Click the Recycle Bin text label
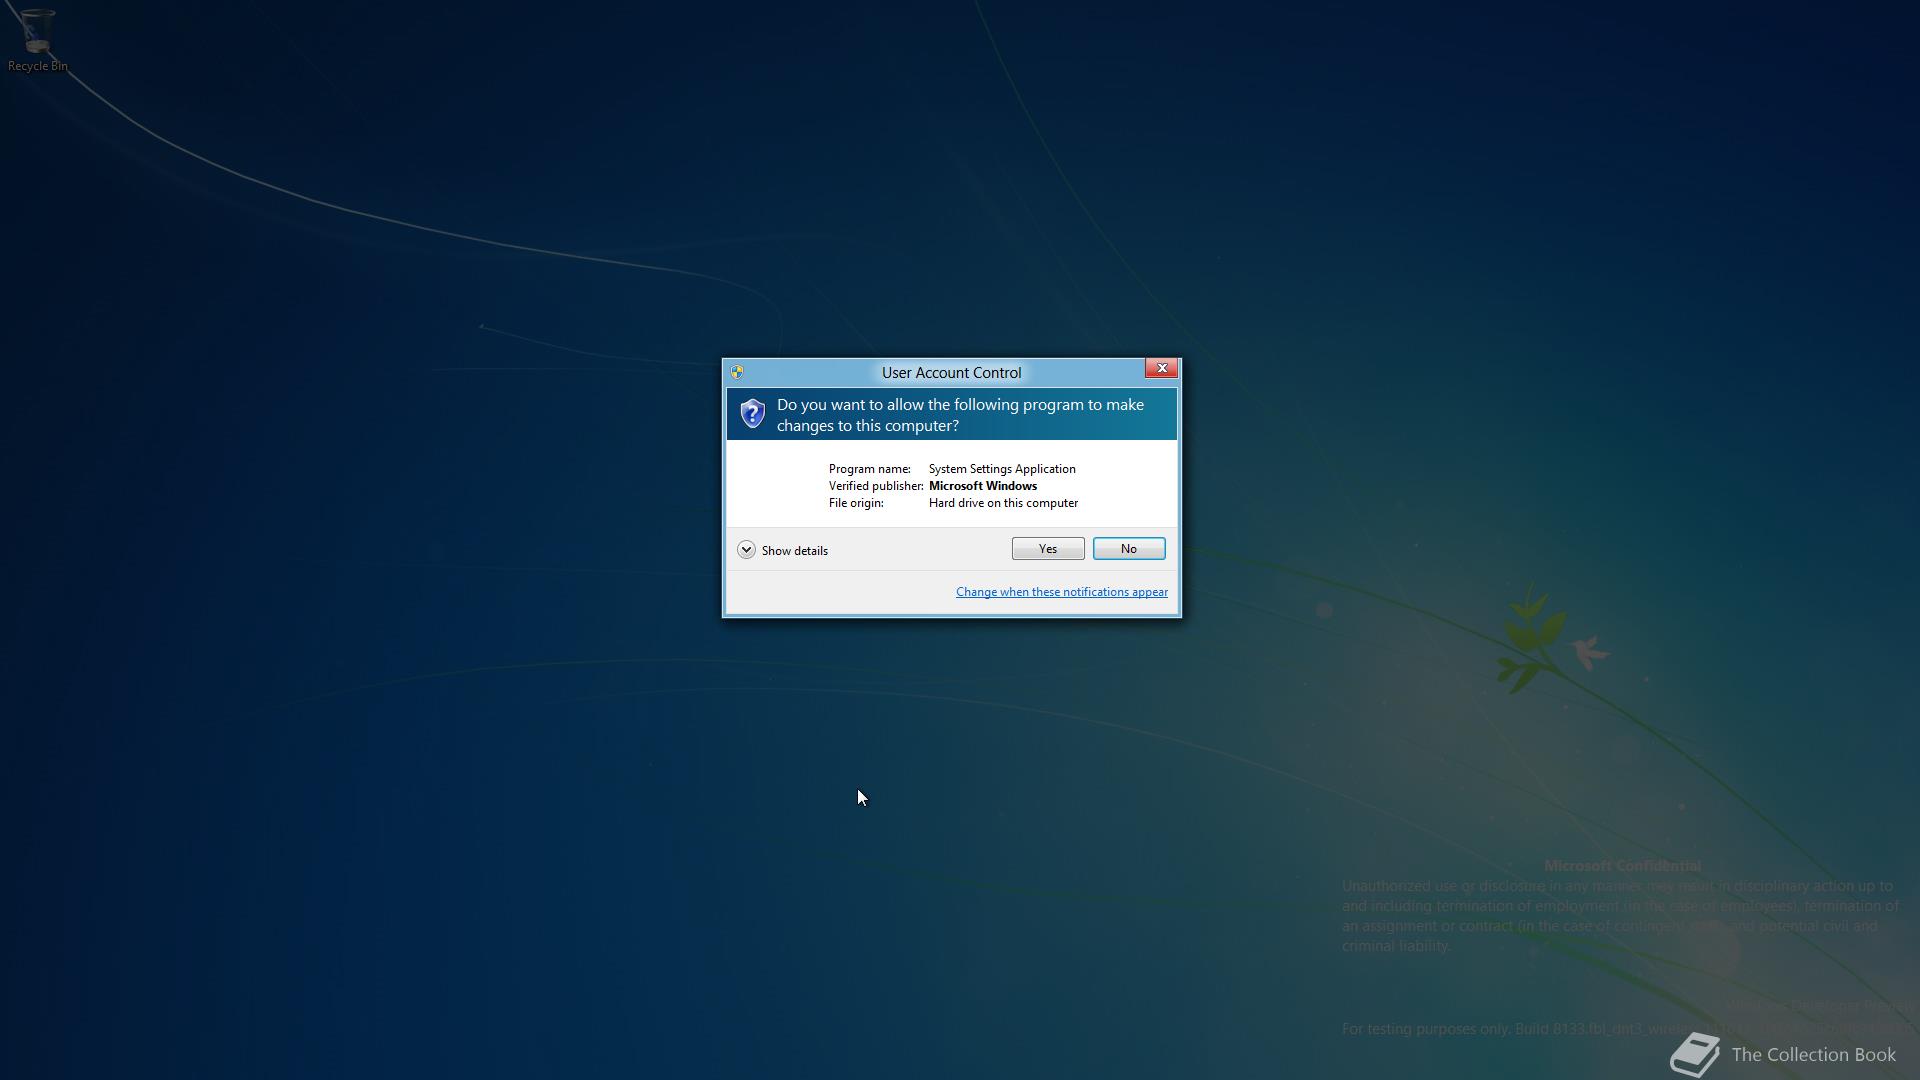1920x1080 pixels. pos(38,66)
